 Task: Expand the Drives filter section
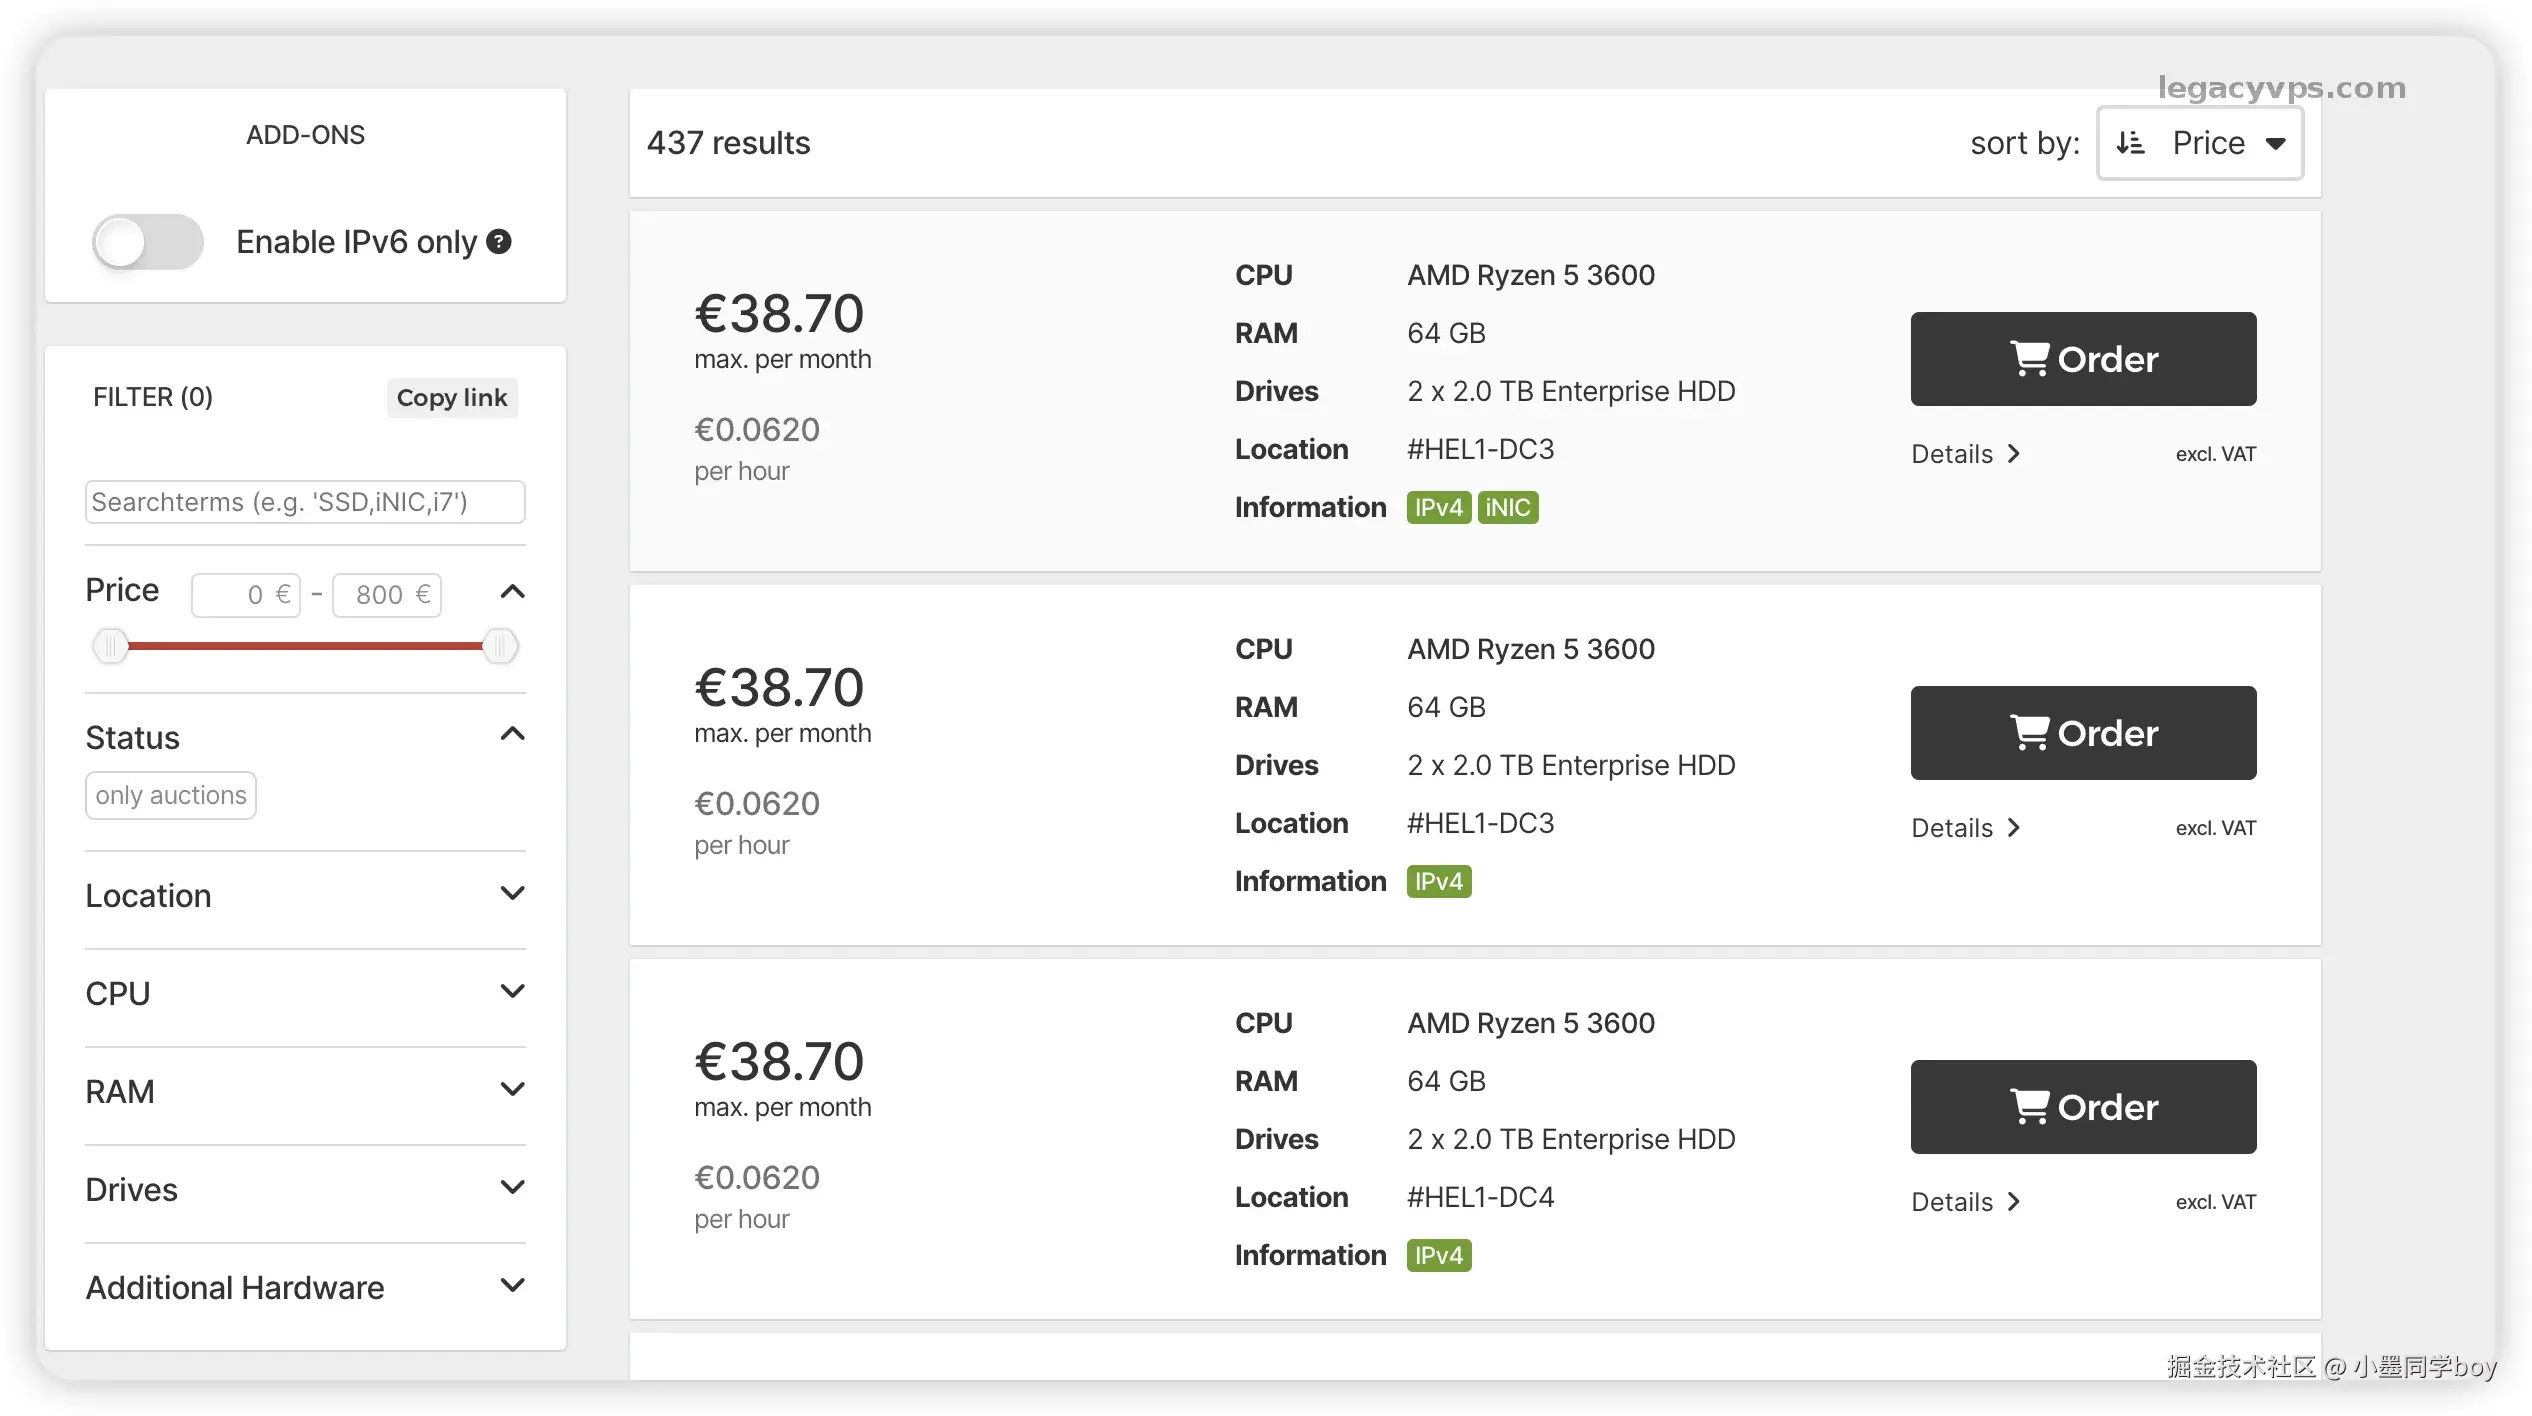(x=512, y=1188)
